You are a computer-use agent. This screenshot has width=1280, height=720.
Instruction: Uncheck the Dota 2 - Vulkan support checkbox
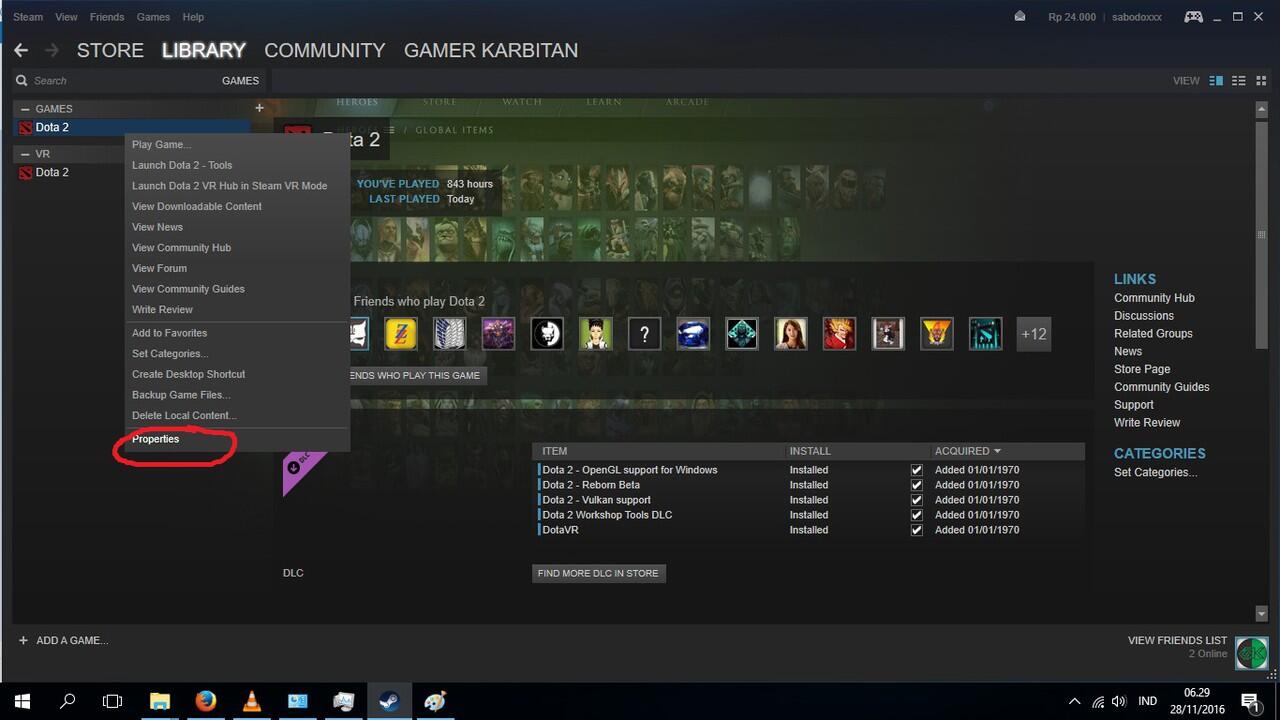click(x=917, y=500)
